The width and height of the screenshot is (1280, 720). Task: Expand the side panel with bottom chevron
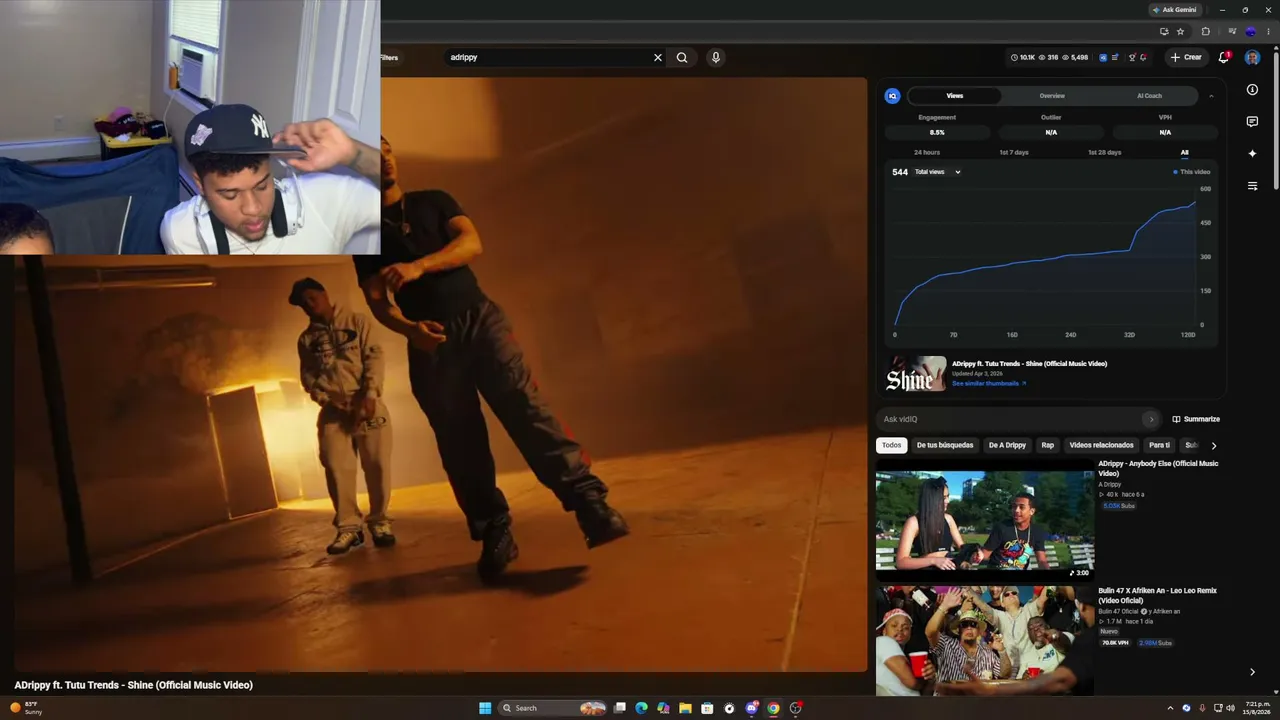coord(1252,672)
